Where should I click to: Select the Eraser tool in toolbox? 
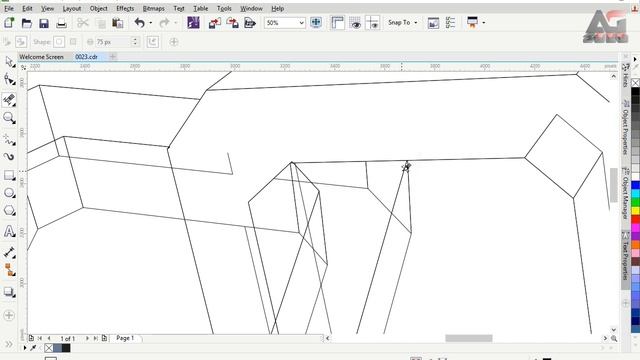tap(9, 100)
